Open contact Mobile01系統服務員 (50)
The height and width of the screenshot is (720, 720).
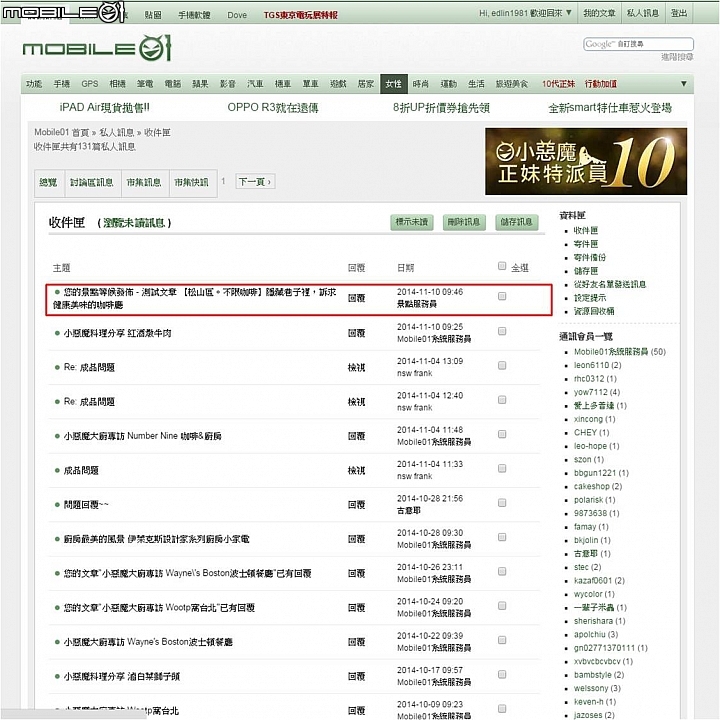click(x=620, y=352)
